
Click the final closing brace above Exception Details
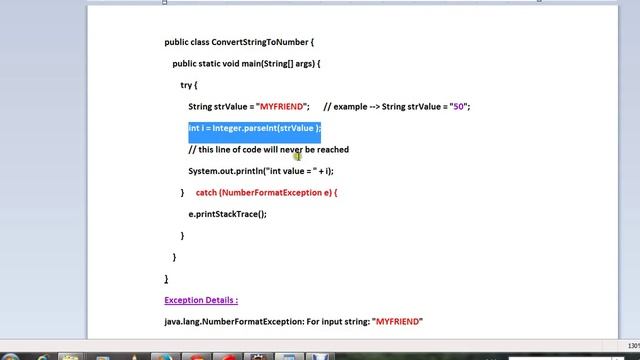(x=167, y=279)
